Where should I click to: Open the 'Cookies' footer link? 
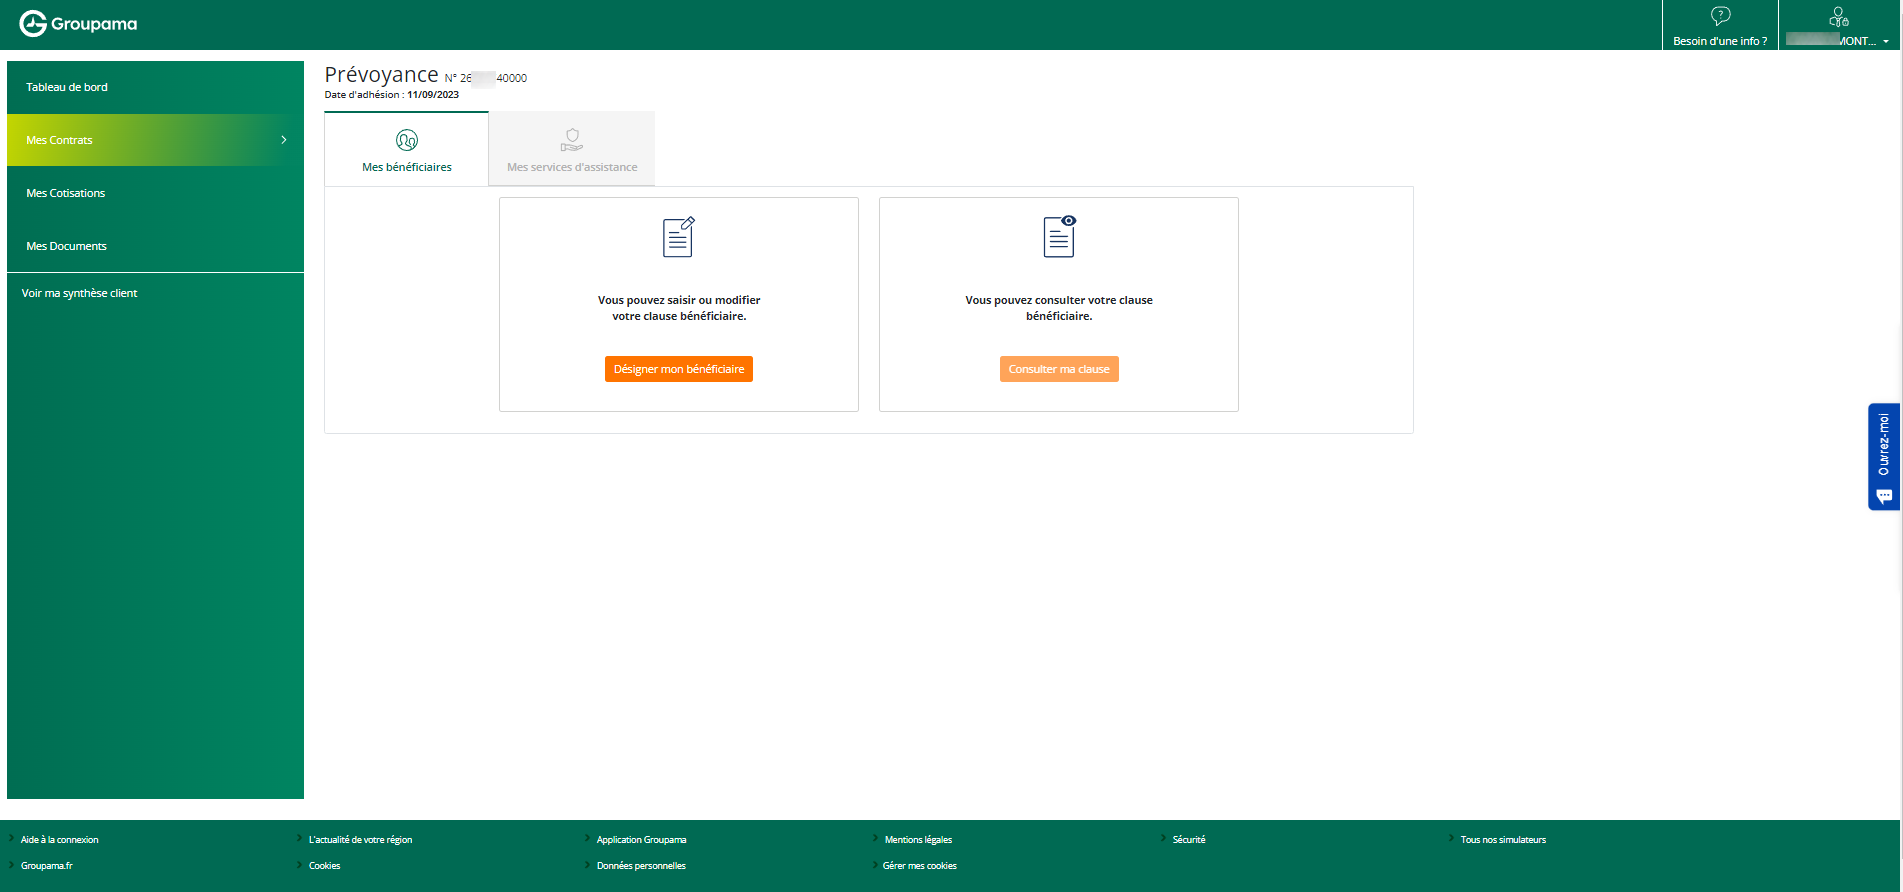[325, 866]
